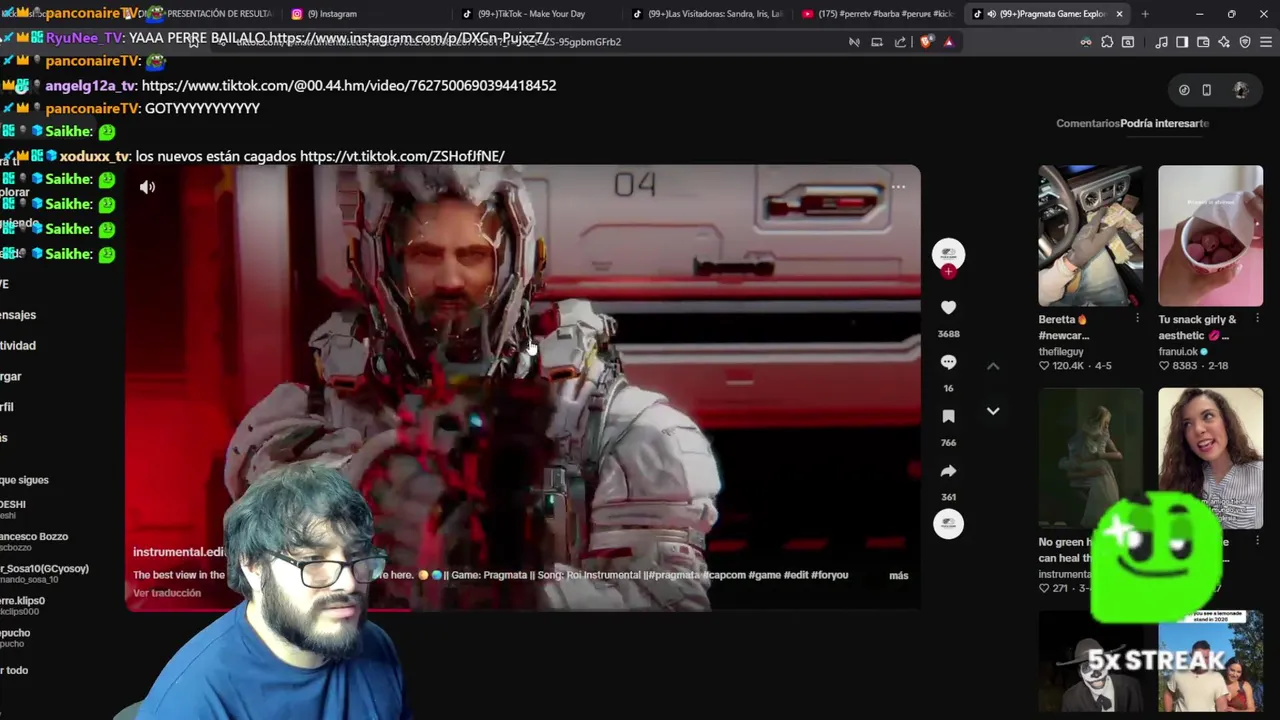The image size is (1280, 720).
Task: Switch to the Comentarios tab
Action: point(1087,123)
